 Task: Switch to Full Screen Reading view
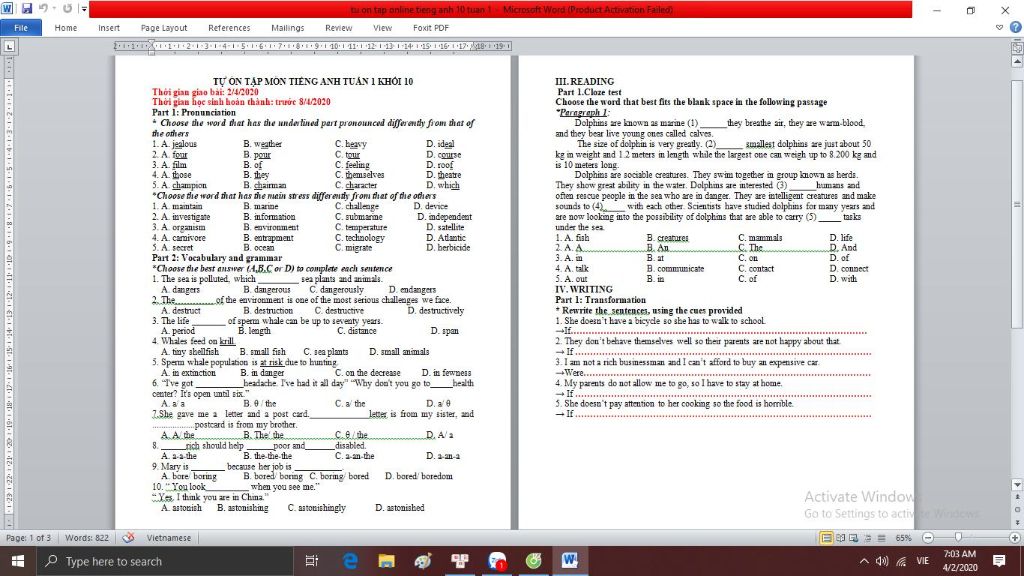tap(840, 538)
